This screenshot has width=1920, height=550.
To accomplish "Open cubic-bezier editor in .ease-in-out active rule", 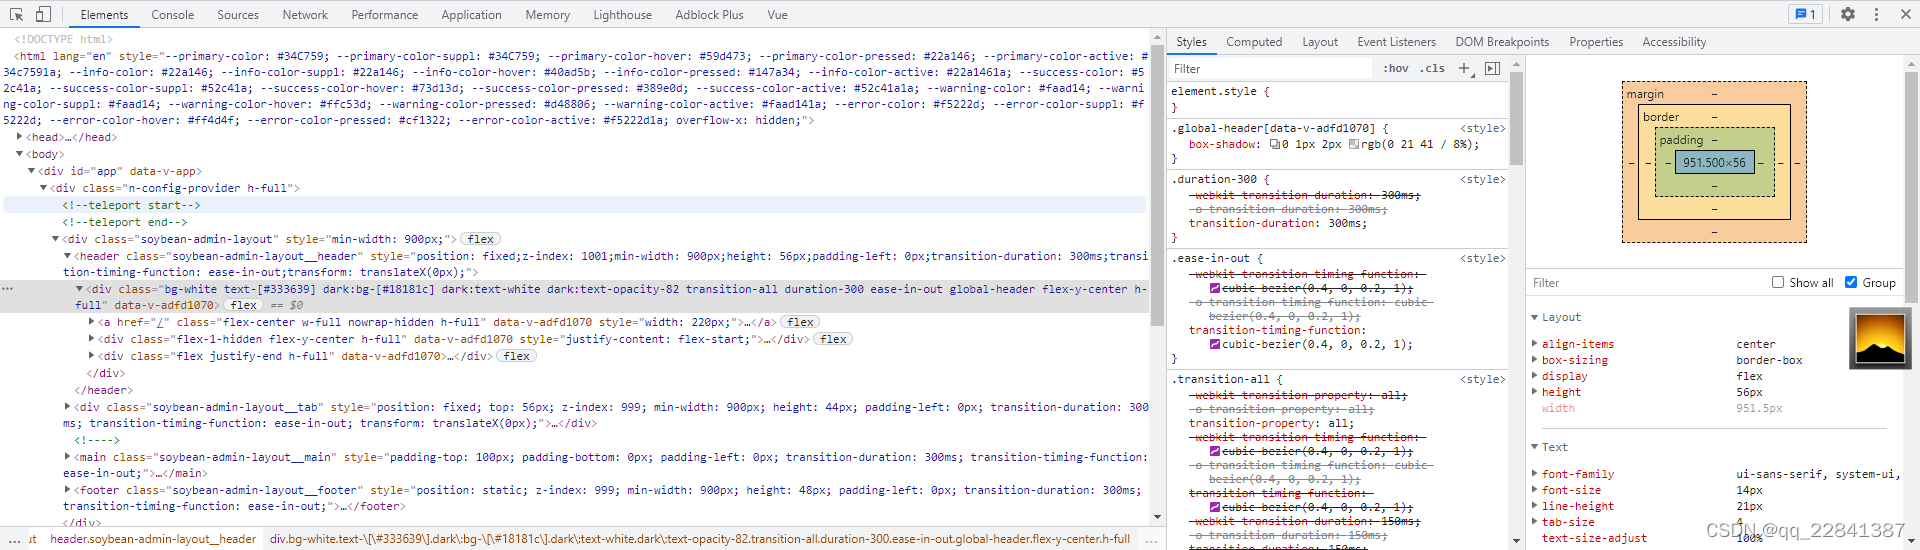I will point(1215,344).
